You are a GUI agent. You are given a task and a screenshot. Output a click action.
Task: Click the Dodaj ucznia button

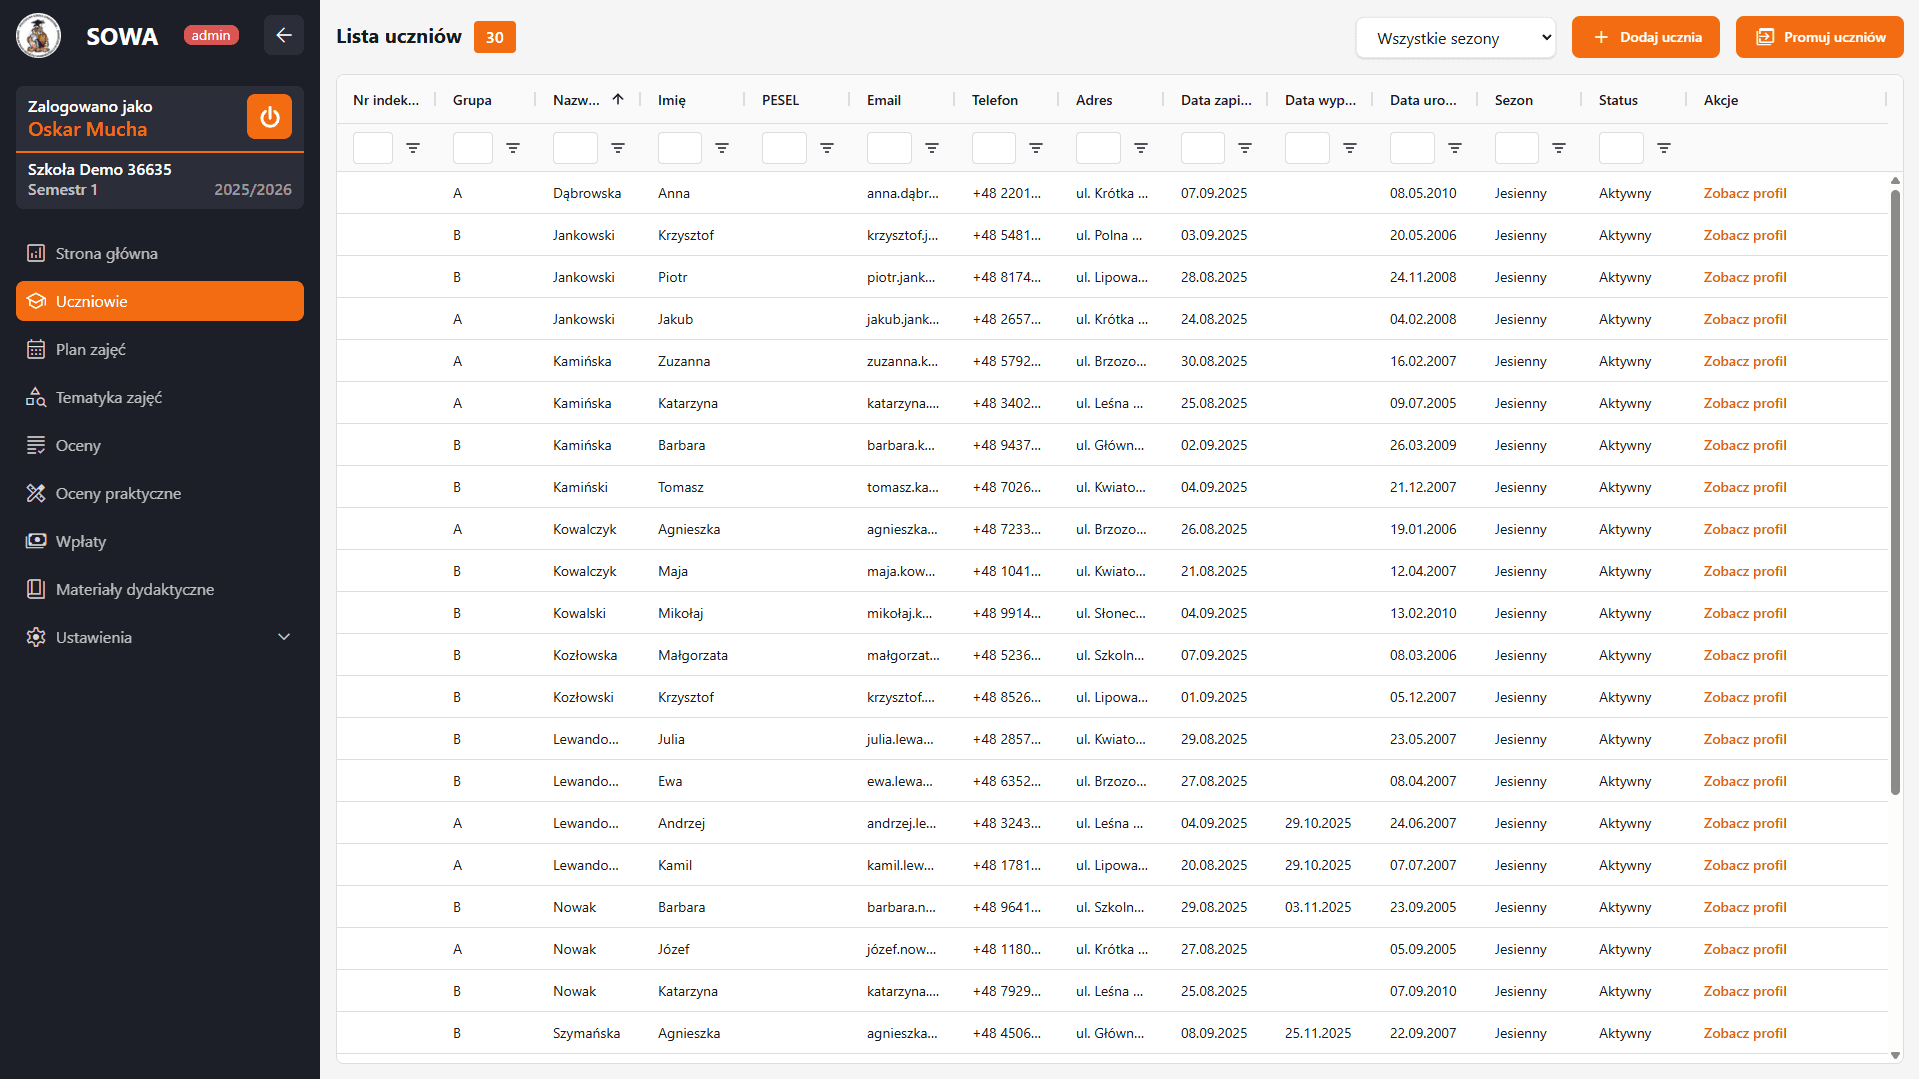coord(1645,37)
